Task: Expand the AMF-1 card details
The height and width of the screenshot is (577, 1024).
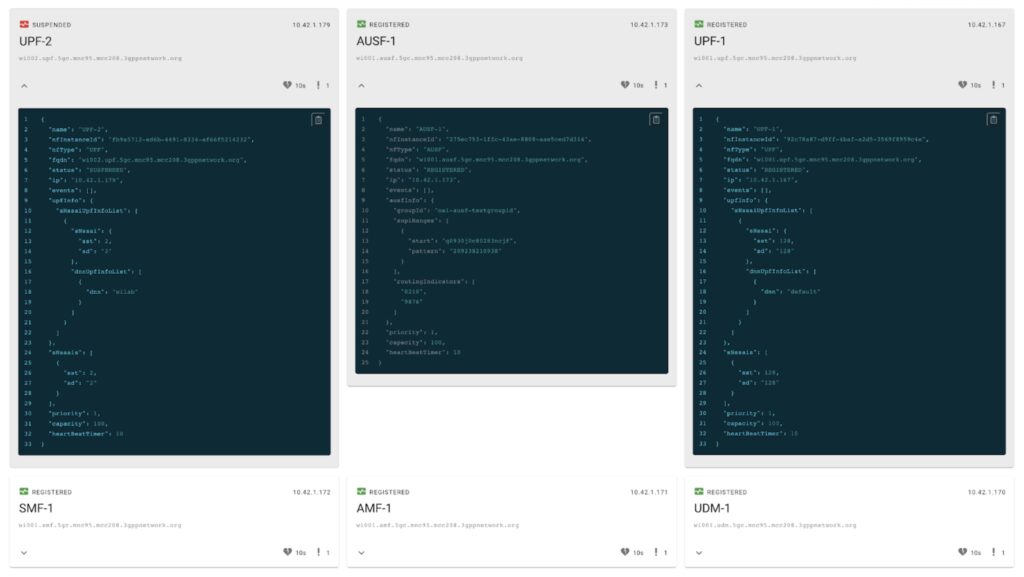Action: pyautogui.click(x=361, y=553)
